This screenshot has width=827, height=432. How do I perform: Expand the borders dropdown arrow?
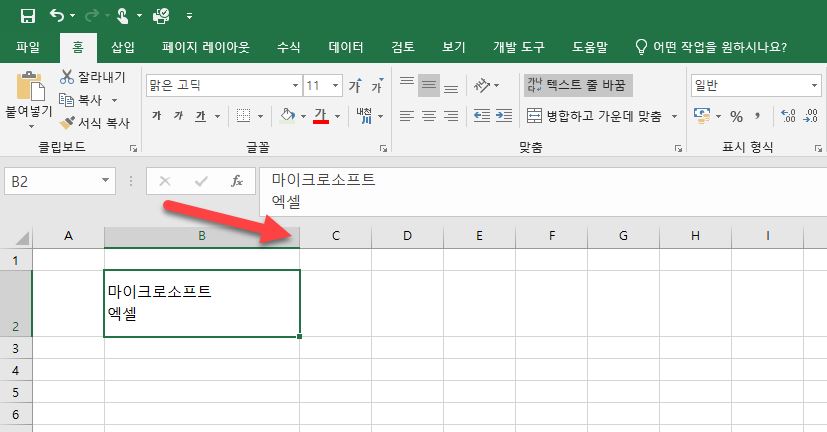tap(261, 117)
